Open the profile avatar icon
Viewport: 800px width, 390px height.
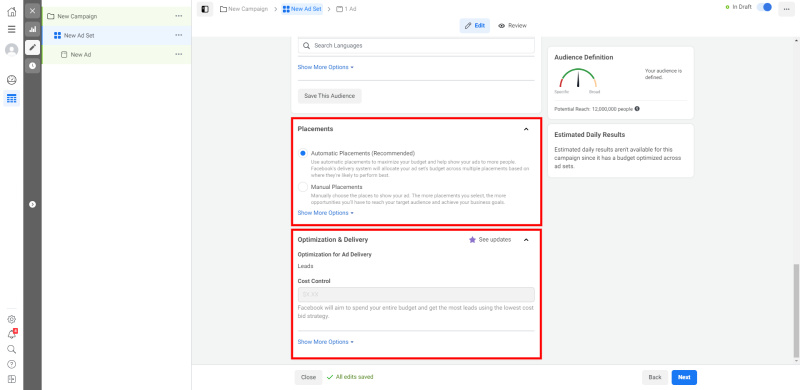click(11, 50)
